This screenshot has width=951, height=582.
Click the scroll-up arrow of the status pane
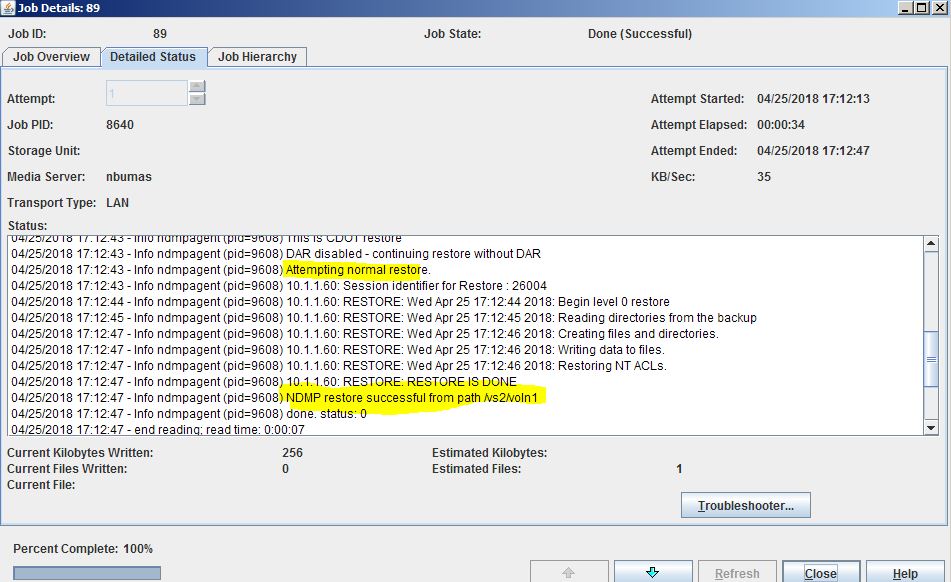coord(931,241)
